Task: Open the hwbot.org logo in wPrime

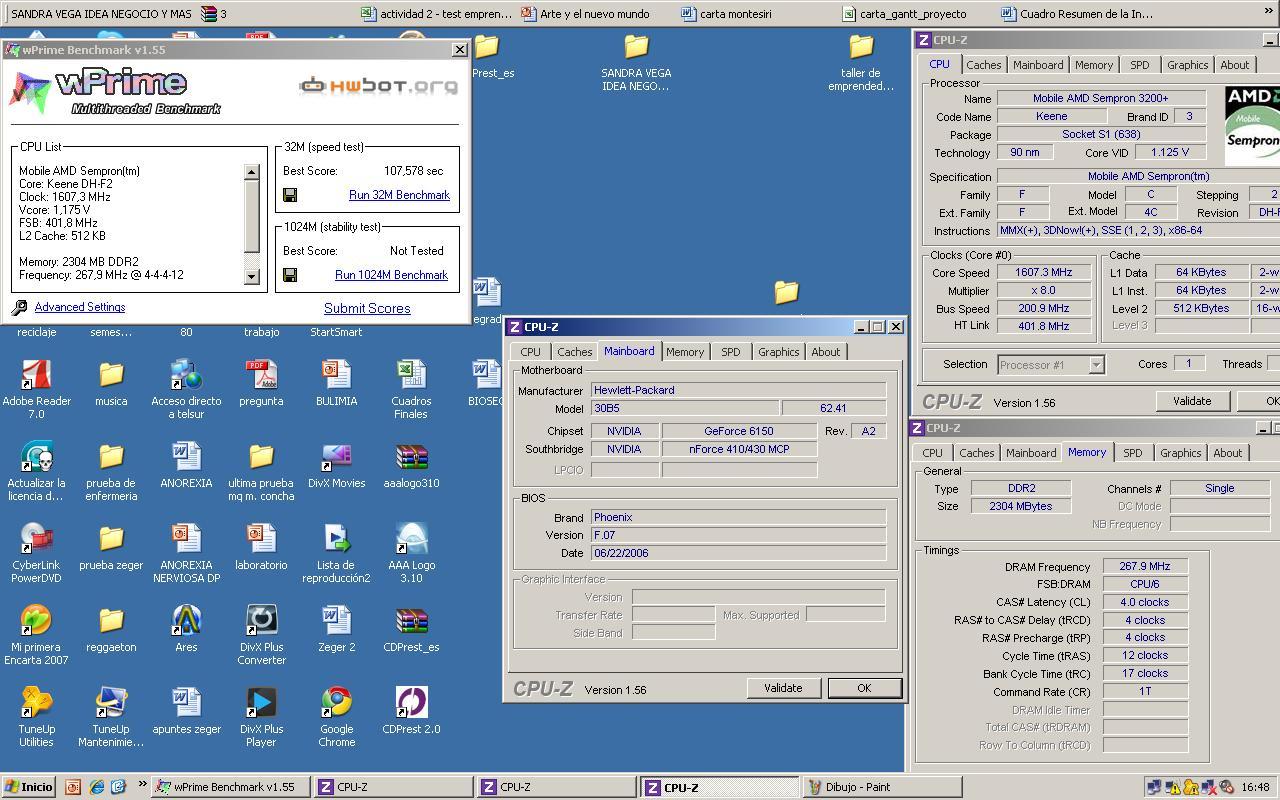Action: tap(378, 86)
